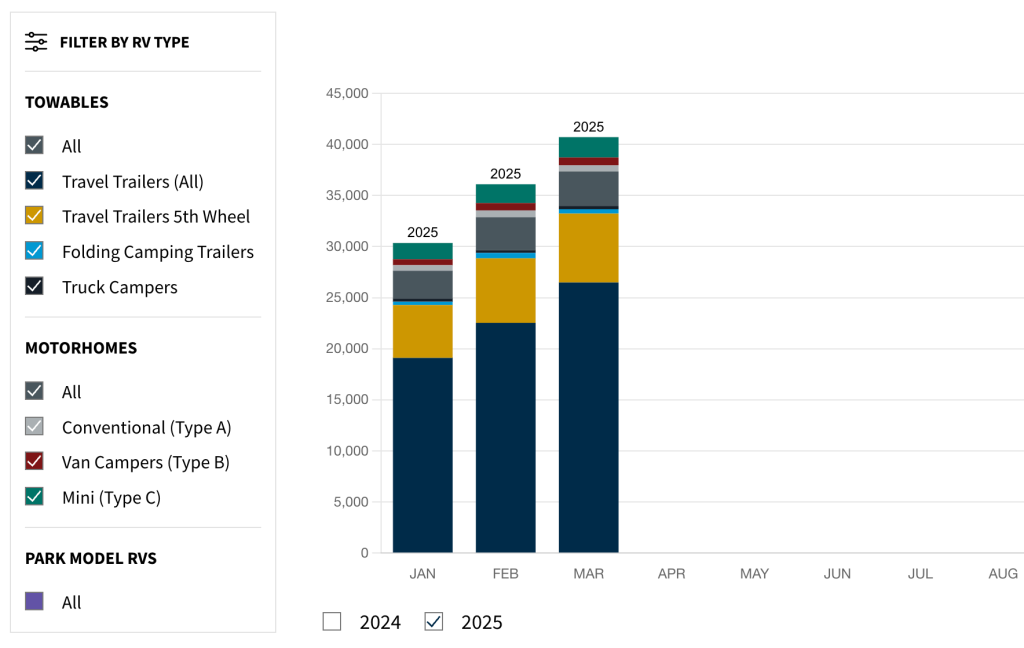Uncheck the Truck Campers checkbox

[34, 287]
